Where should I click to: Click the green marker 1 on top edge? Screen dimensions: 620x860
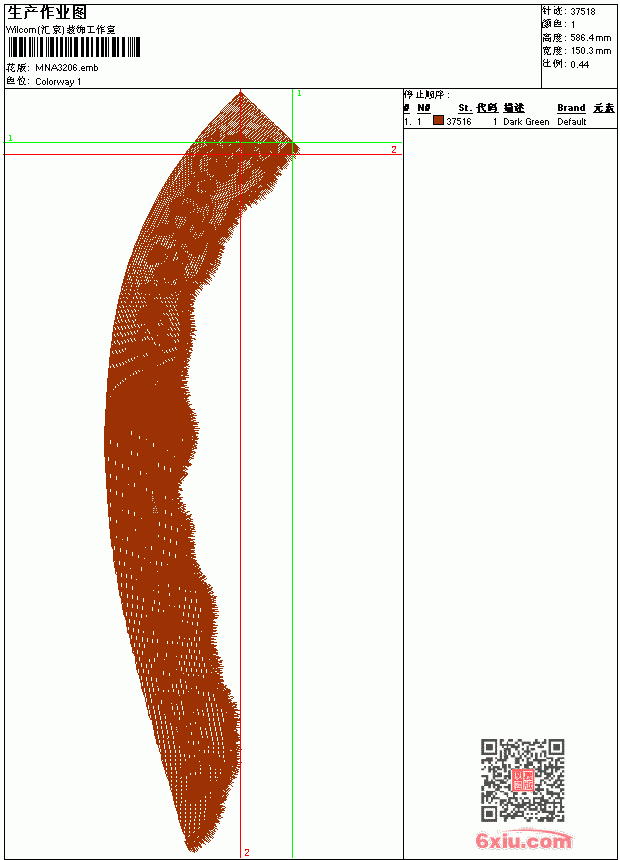click(x=299, y=94)
